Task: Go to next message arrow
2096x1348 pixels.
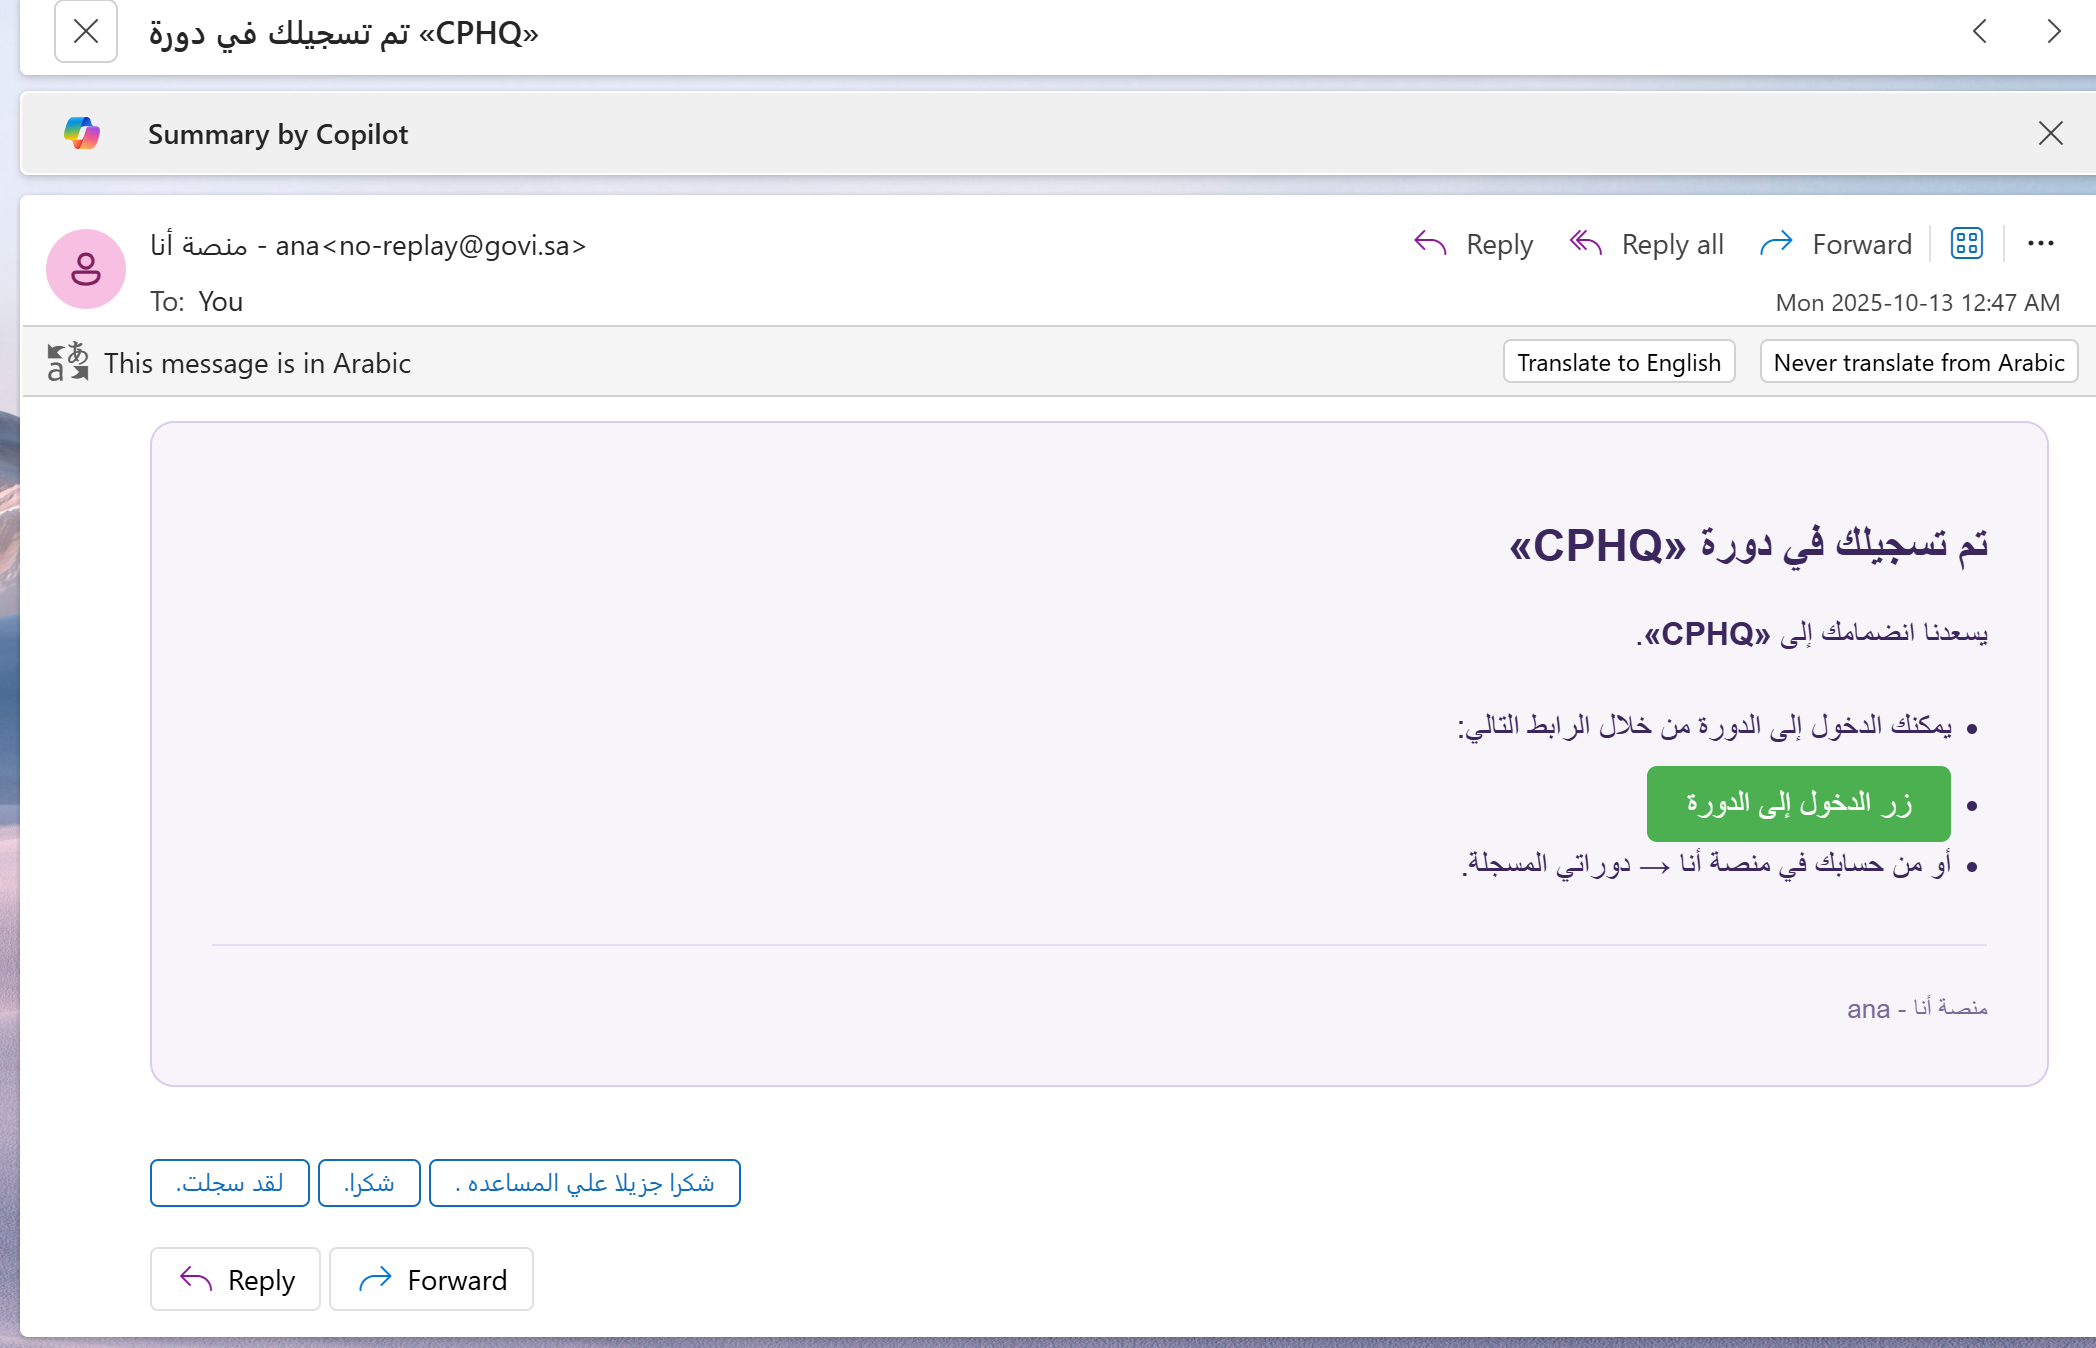Action: pyautogui.click(x=2053, y=32)
